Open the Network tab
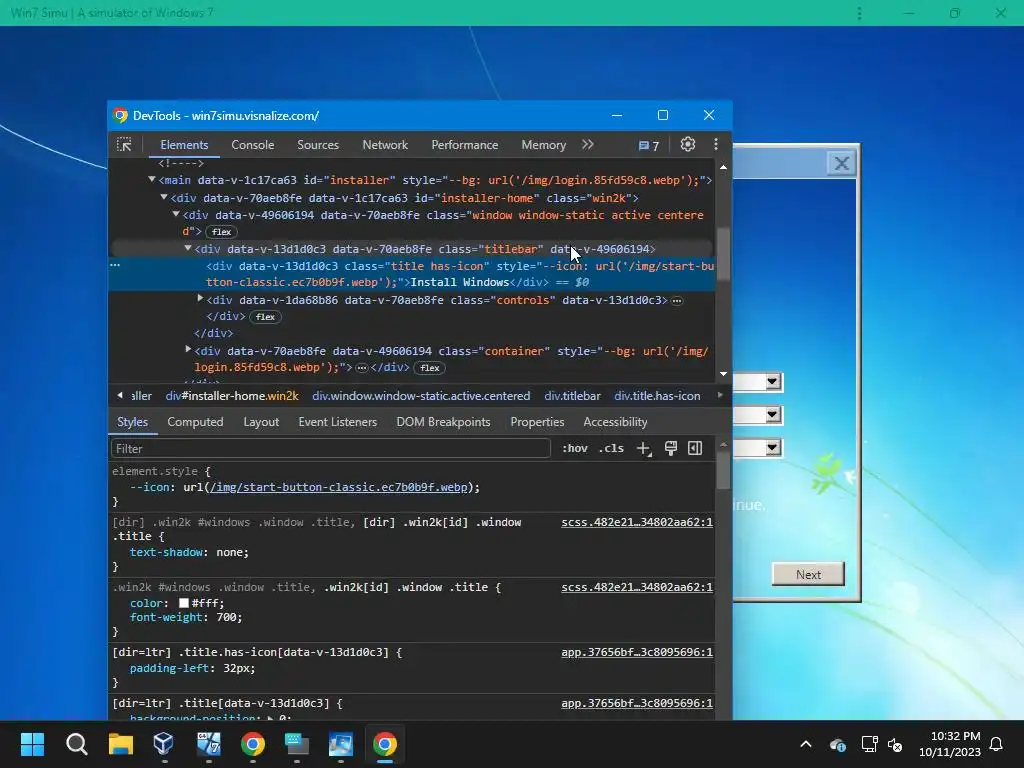 [385, 145]
